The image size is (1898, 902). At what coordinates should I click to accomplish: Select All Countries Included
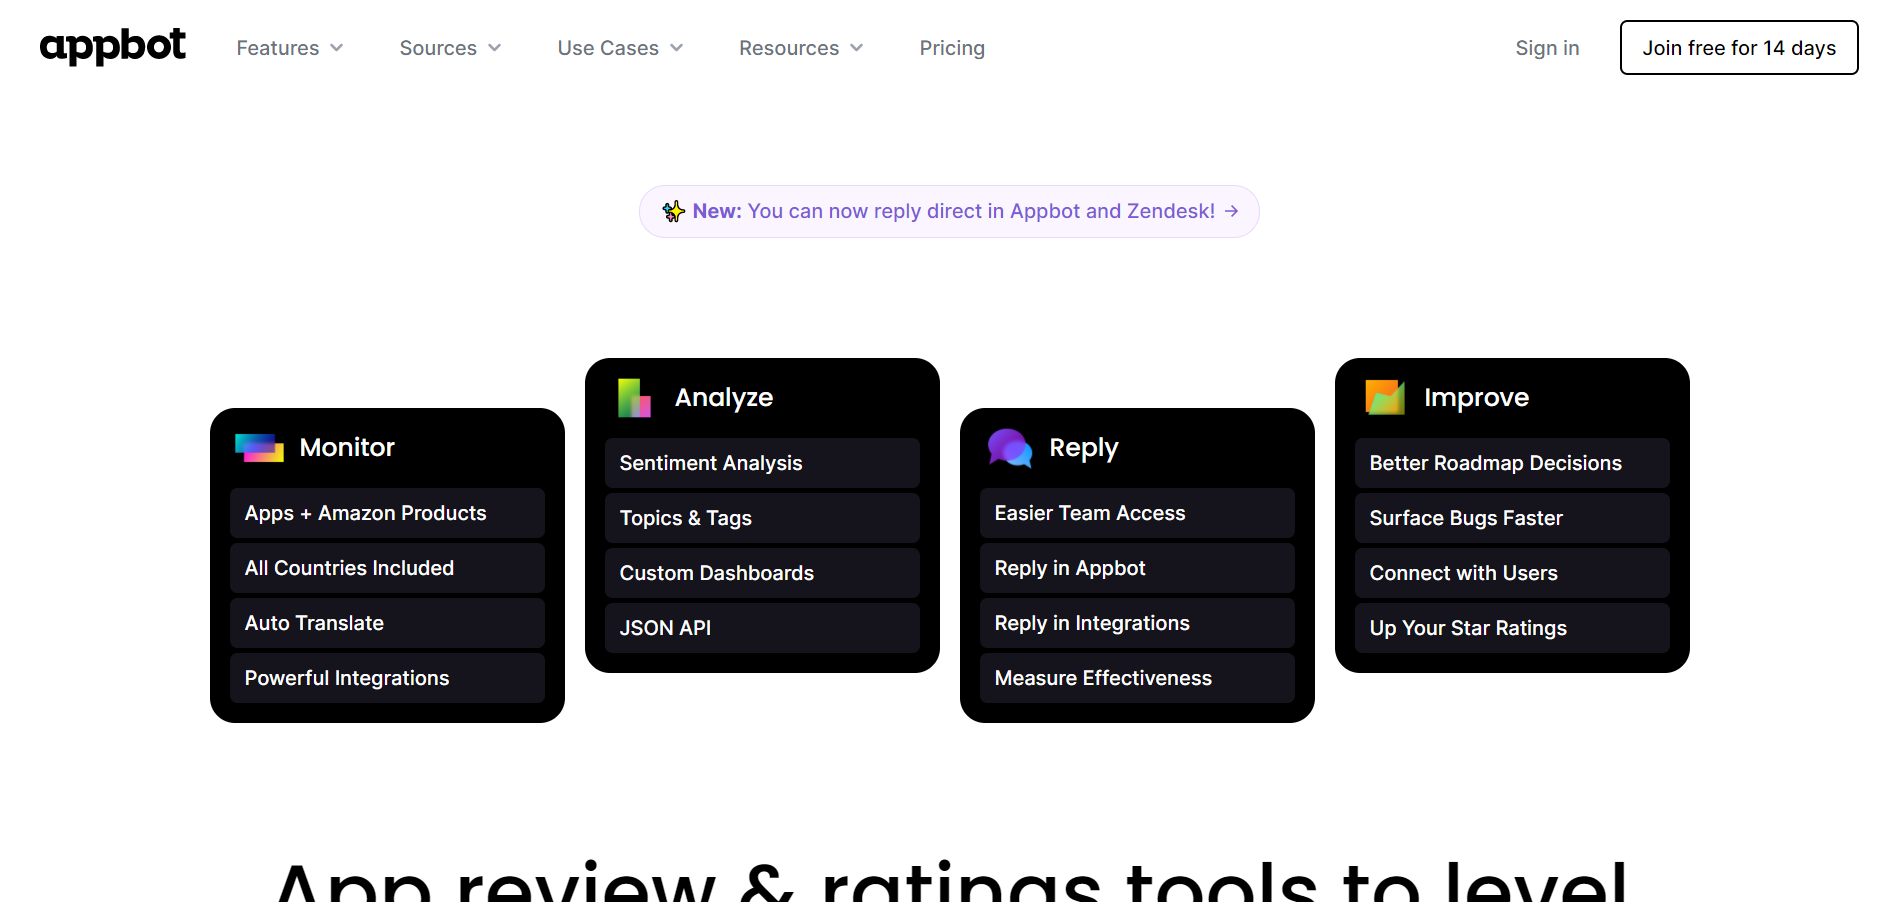coord(387,568)
